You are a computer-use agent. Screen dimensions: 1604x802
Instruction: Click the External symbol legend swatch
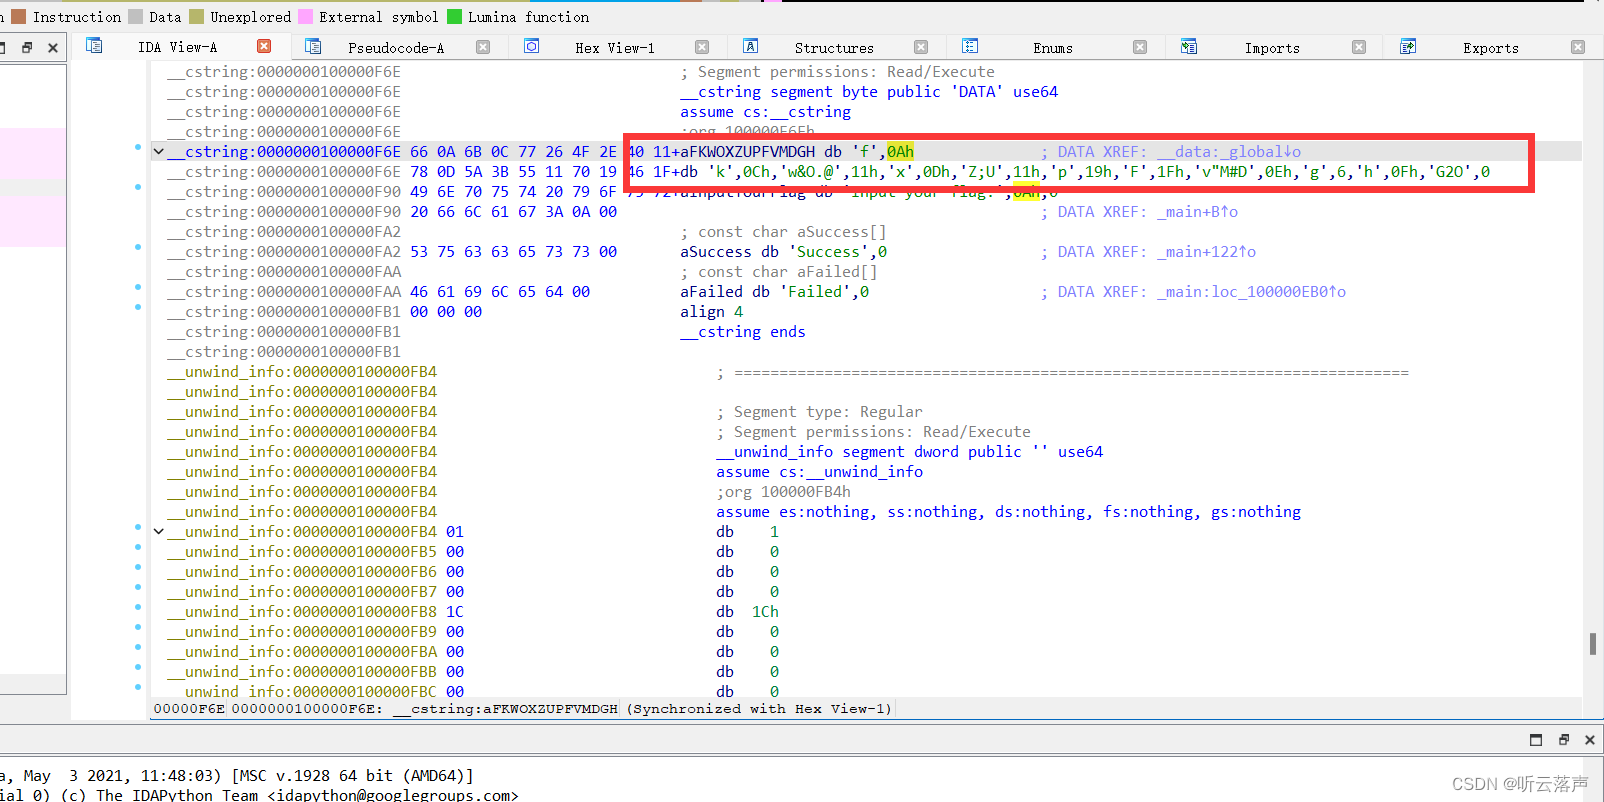click(x=305, y=16)
